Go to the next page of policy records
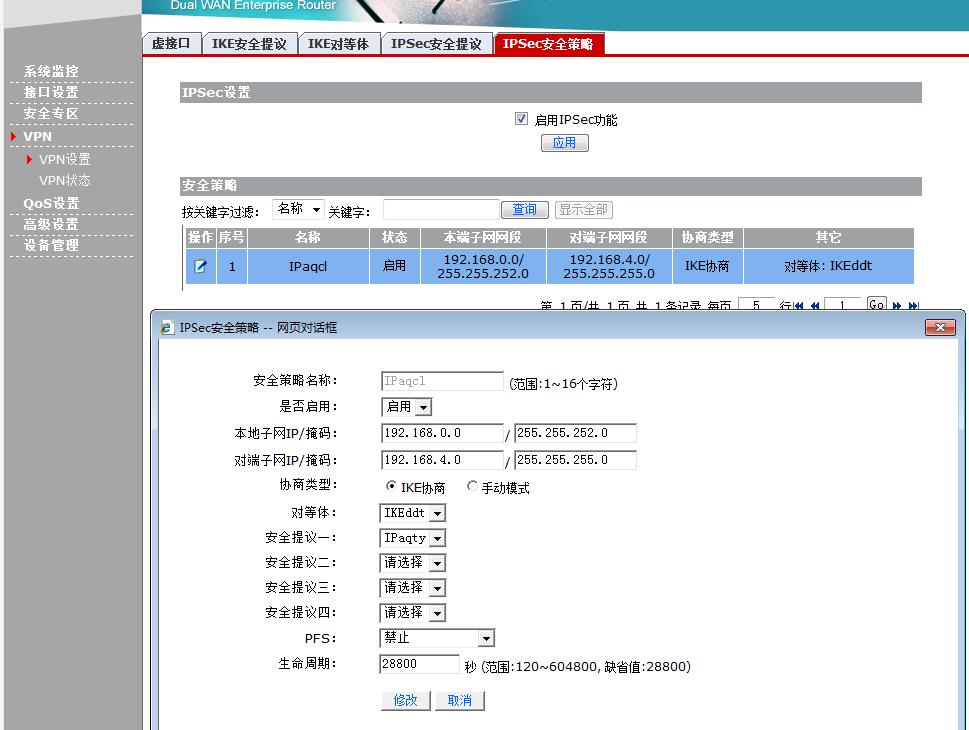The image size is (969, 730). pos(897,305)
